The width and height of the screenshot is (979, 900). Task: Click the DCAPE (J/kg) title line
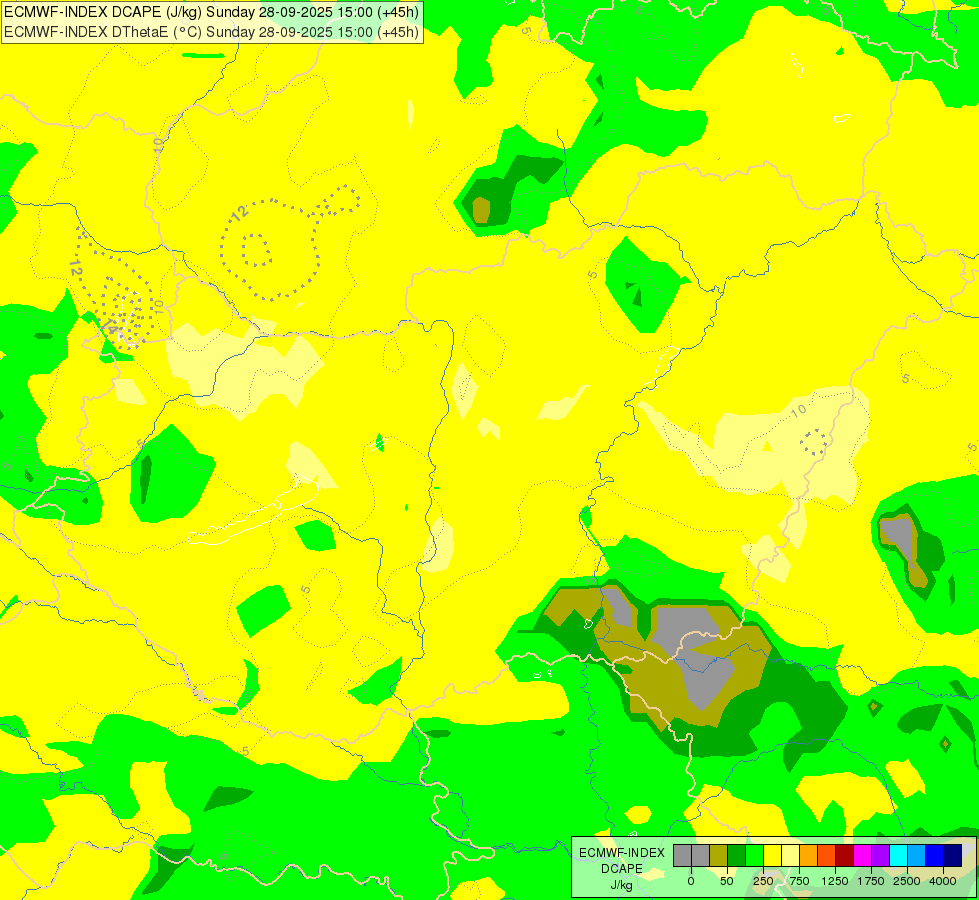pos(212,12)
